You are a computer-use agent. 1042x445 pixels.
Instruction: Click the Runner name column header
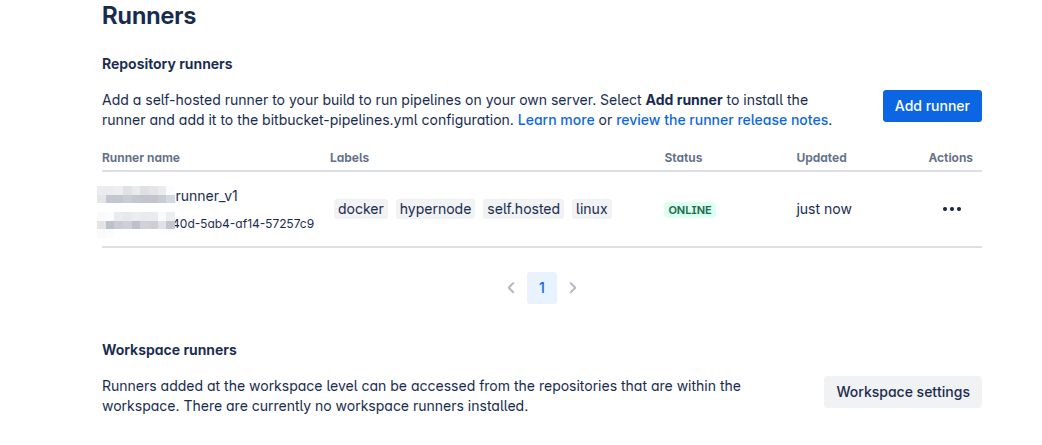141,157
